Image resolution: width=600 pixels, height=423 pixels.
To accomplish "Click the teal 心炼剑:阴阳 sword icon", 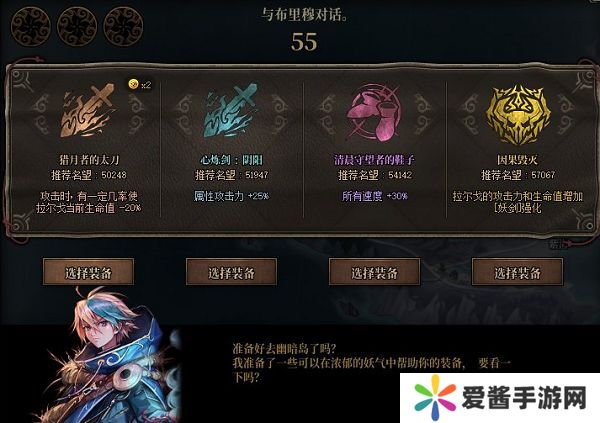I will pyautogui.click(x=231, y=110).
